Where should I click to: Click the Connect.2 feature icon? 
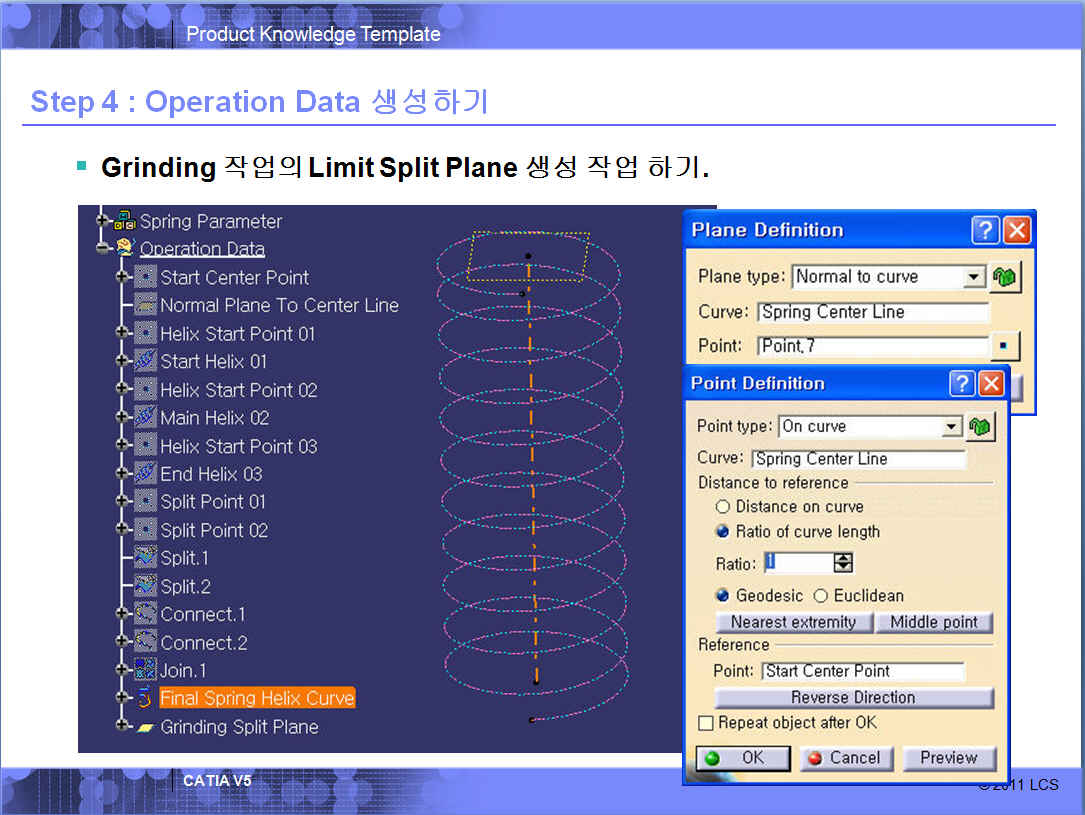pos(146,642)
